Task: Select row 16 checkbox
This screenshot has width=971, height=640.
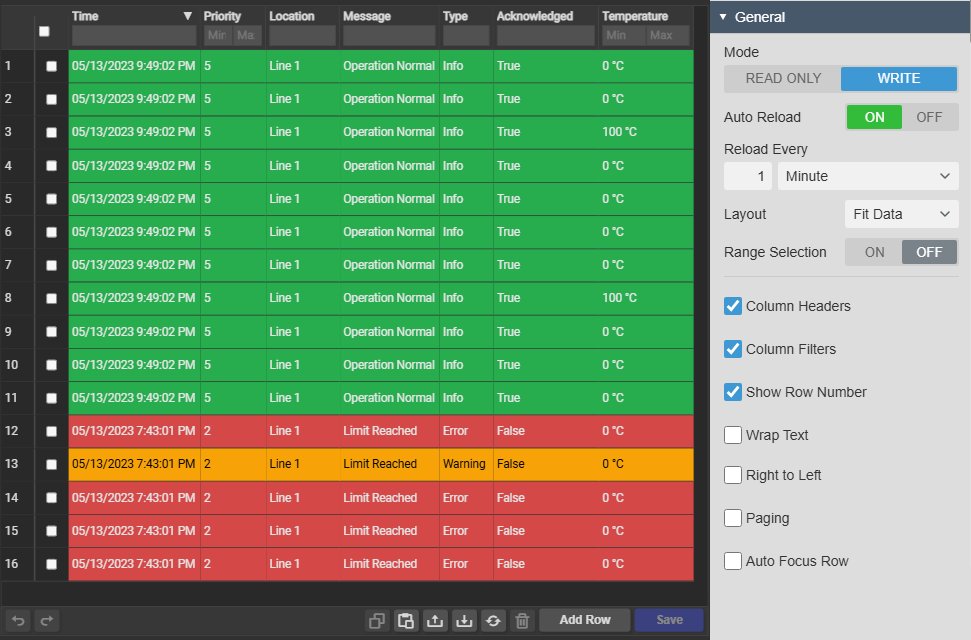Action: click(x=51, y=564)
